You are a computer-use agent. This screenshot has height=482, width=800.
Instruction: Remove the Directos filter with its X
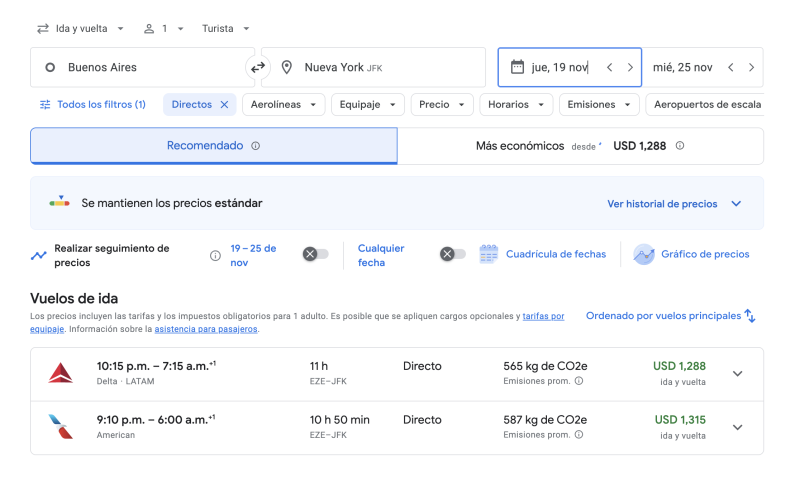(225, 105)
